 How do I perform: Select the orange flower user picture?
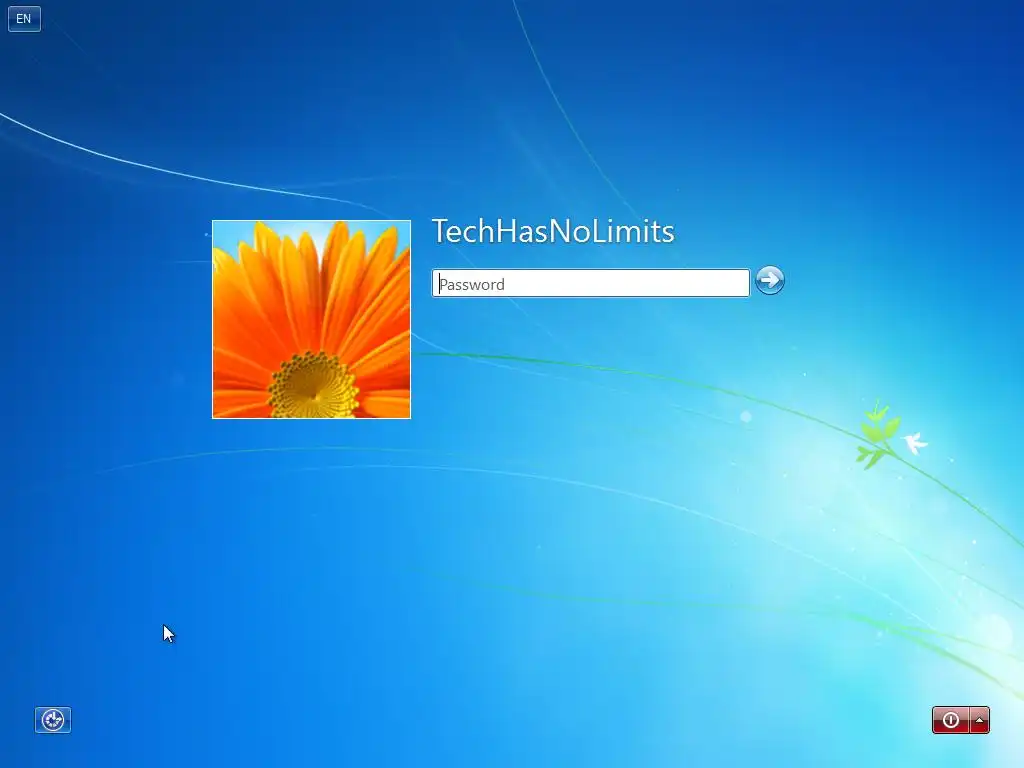(312, 319)
